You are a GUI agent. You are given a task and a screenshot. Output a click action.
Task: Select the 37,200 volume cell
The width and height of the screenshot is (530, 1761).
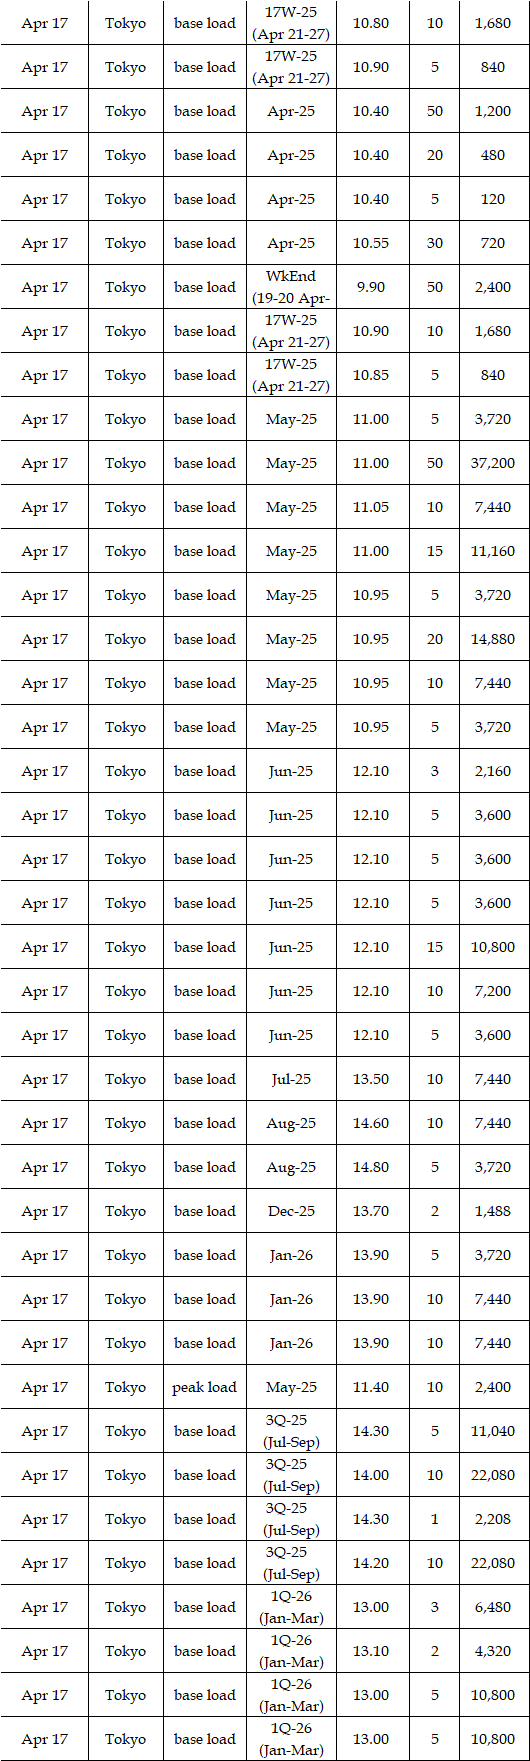click(492, 463)
